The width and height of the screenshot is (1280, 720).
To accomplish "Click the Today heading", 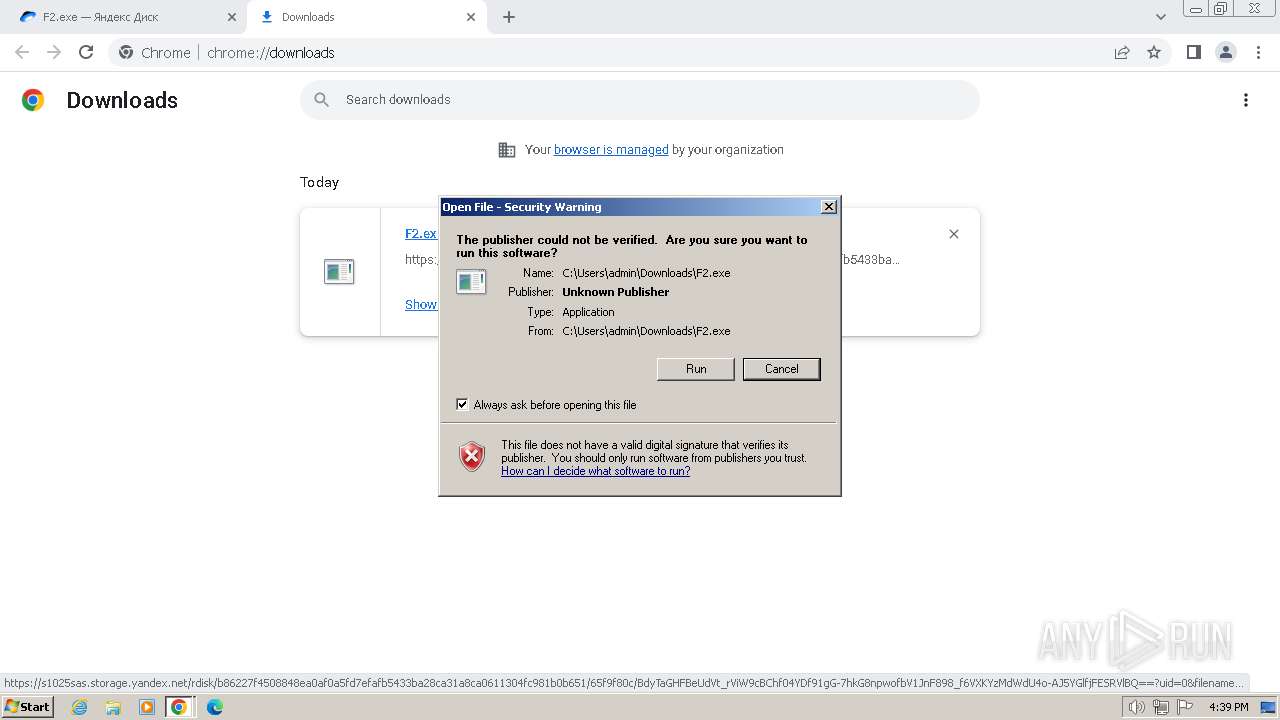I will 319,182.
